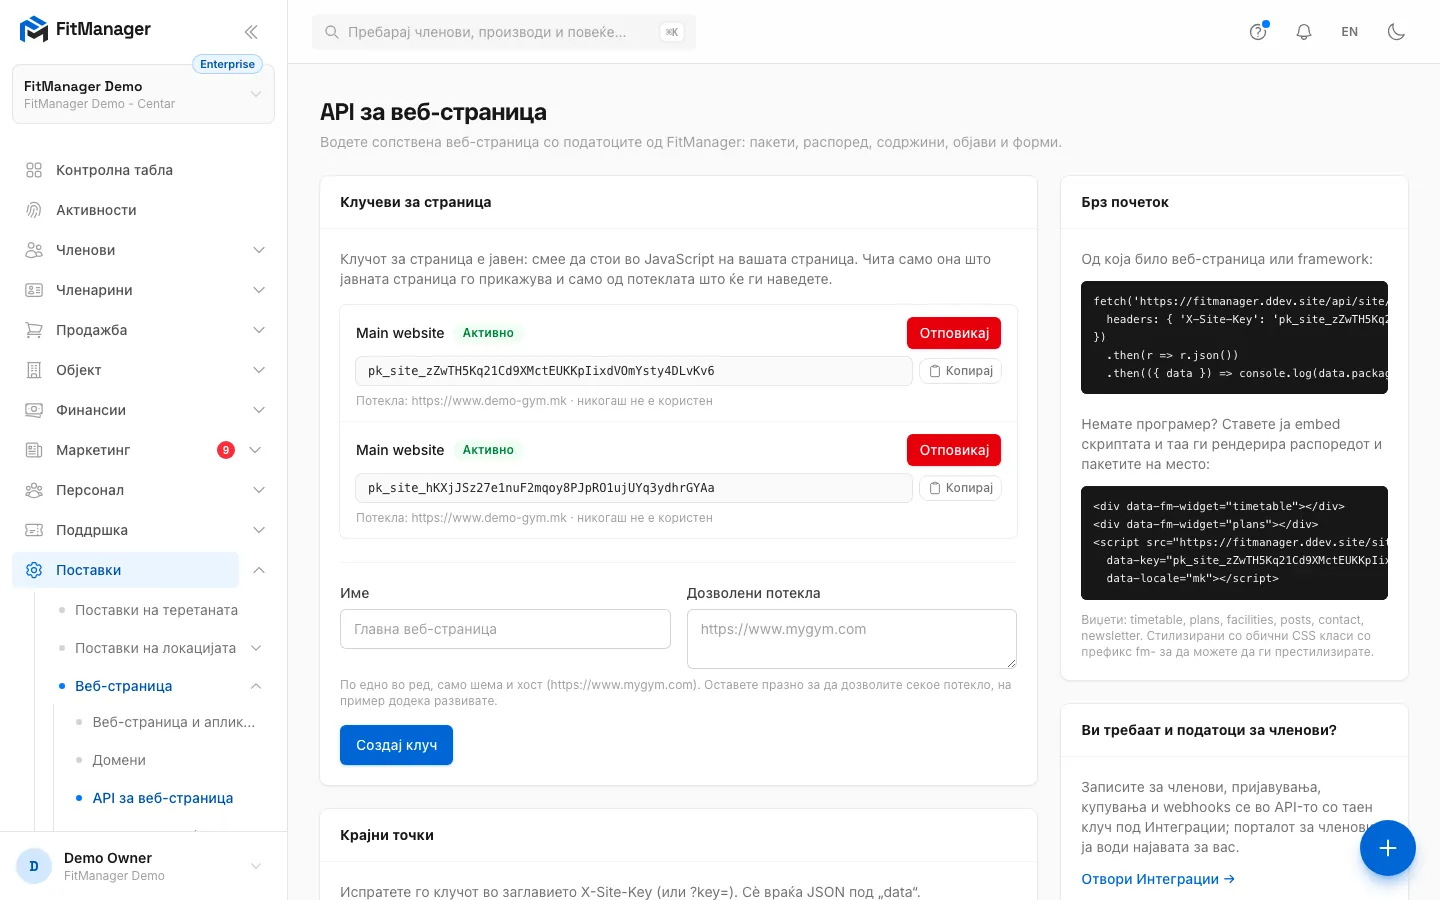The height and width of the screenshot is (900, 1440).
Task: Select the Домени menu item
Action: click(x=119, y=760)
